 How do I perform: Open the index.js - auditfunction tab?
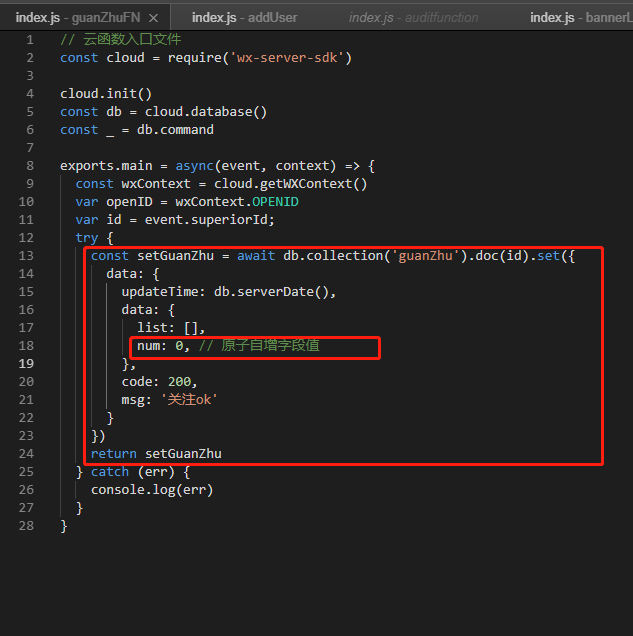413,18
